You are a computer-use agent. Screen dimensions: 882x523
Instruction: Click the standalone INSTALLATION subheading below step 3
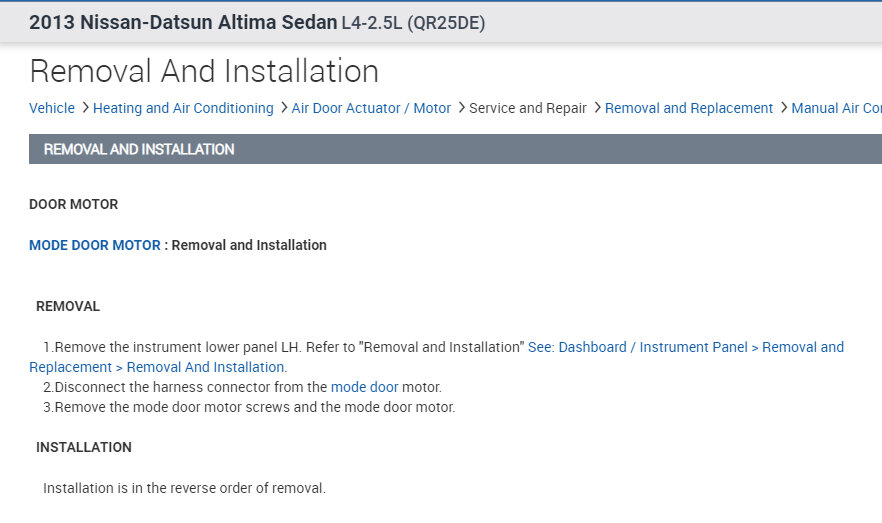coord(84,447)
